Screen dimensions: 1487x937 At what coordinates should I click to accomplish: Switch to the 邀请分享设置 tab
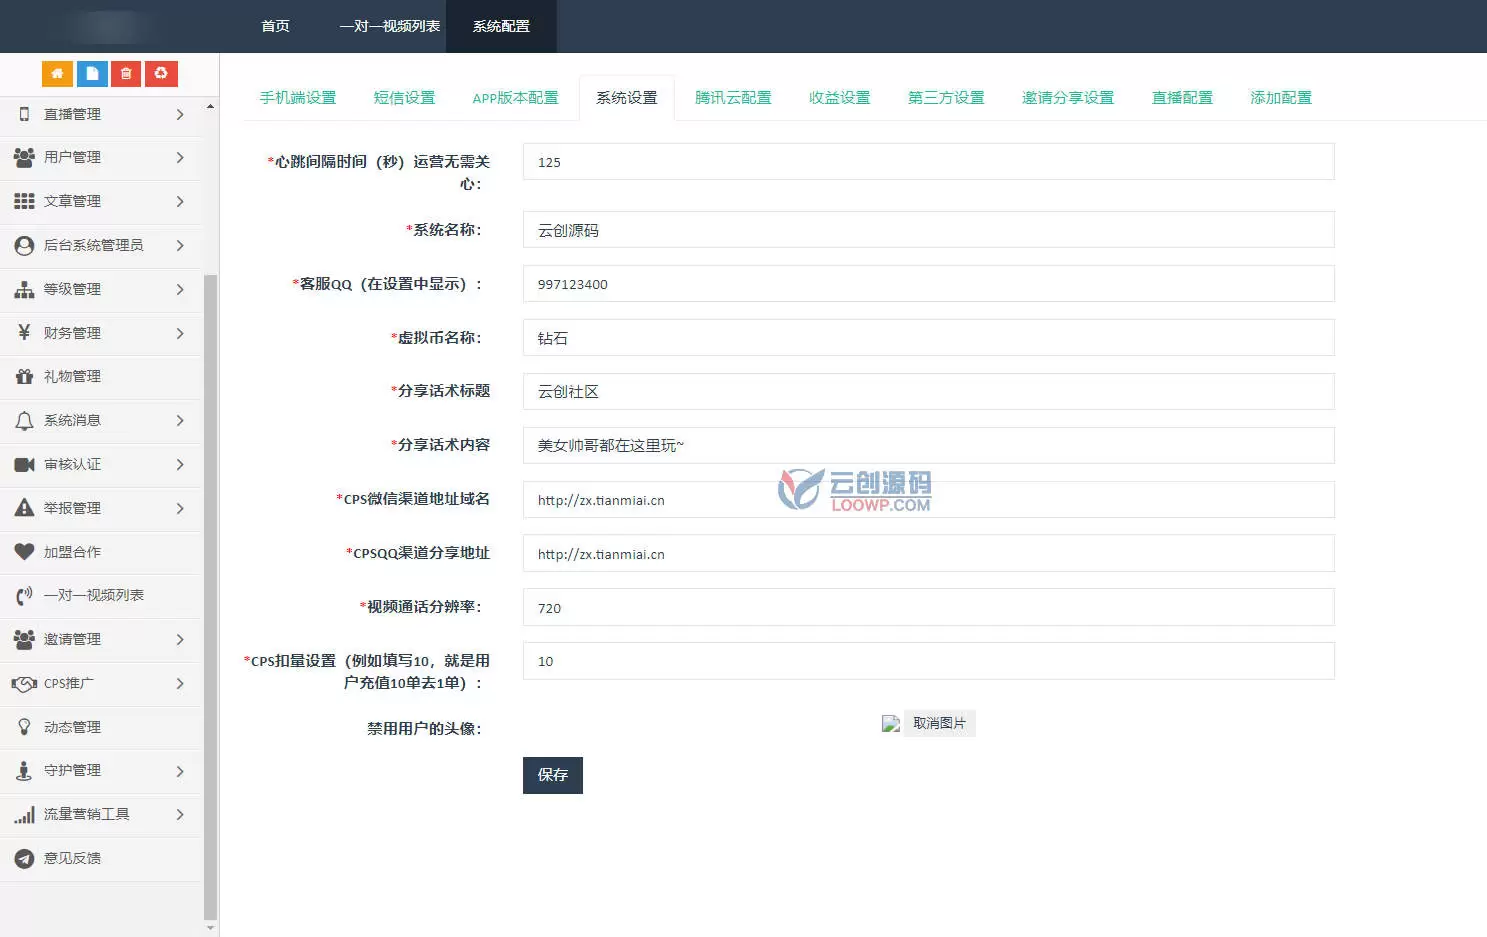point(1067,97)
